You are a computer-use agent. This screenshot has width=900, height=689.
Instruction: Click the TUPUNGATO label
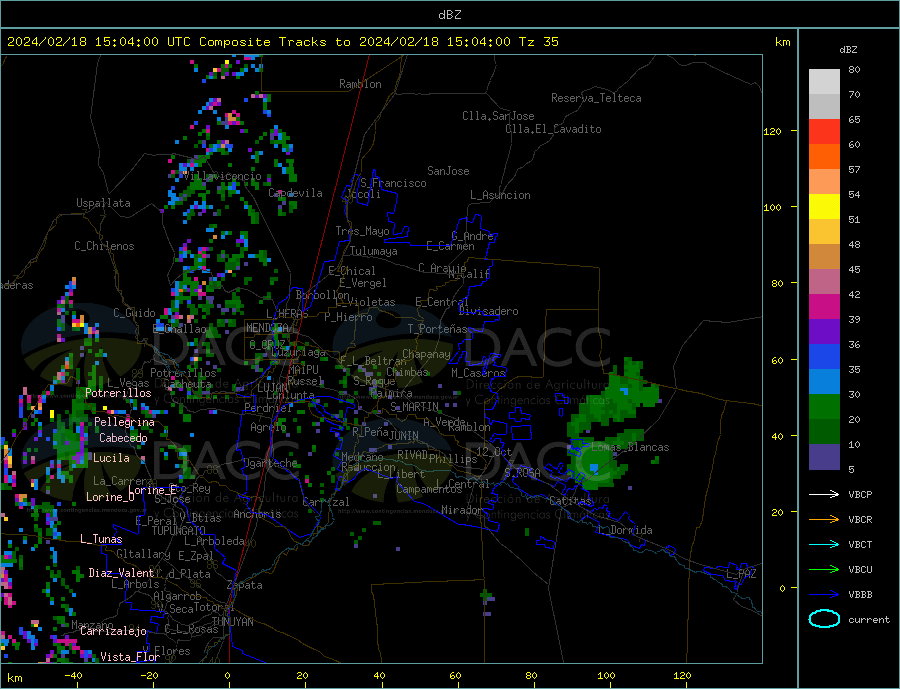pos(179,531)
